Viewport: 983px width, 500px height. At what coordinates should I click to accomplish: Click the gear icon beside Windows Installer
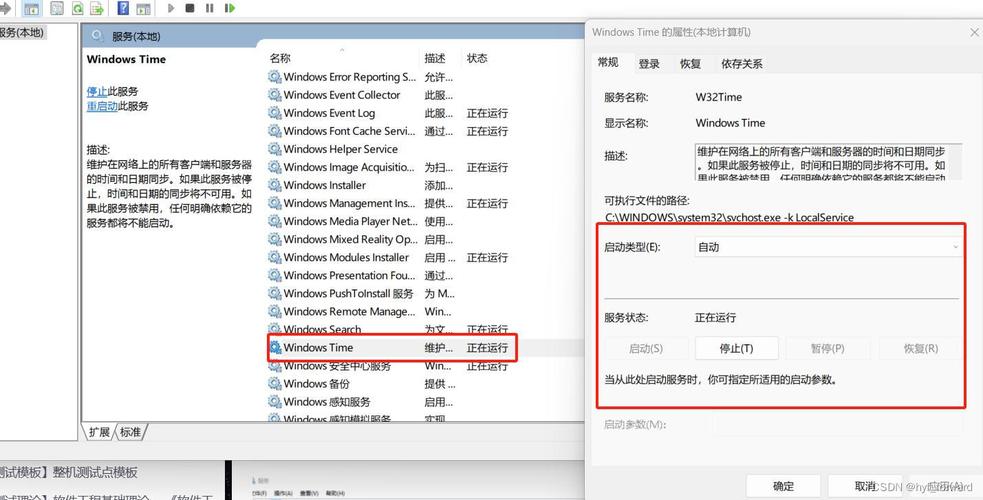pyautogui.click(x=275, y=185)
